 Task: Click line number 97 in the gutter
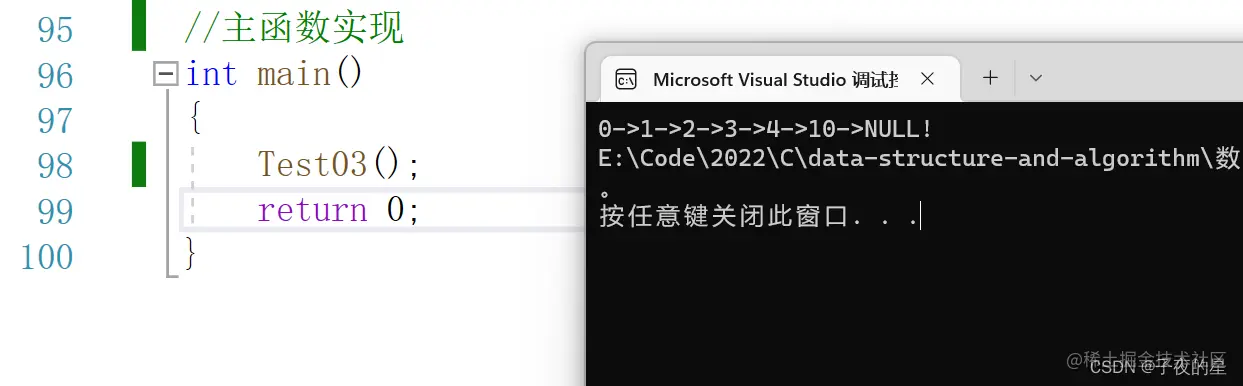pos(55,120)
